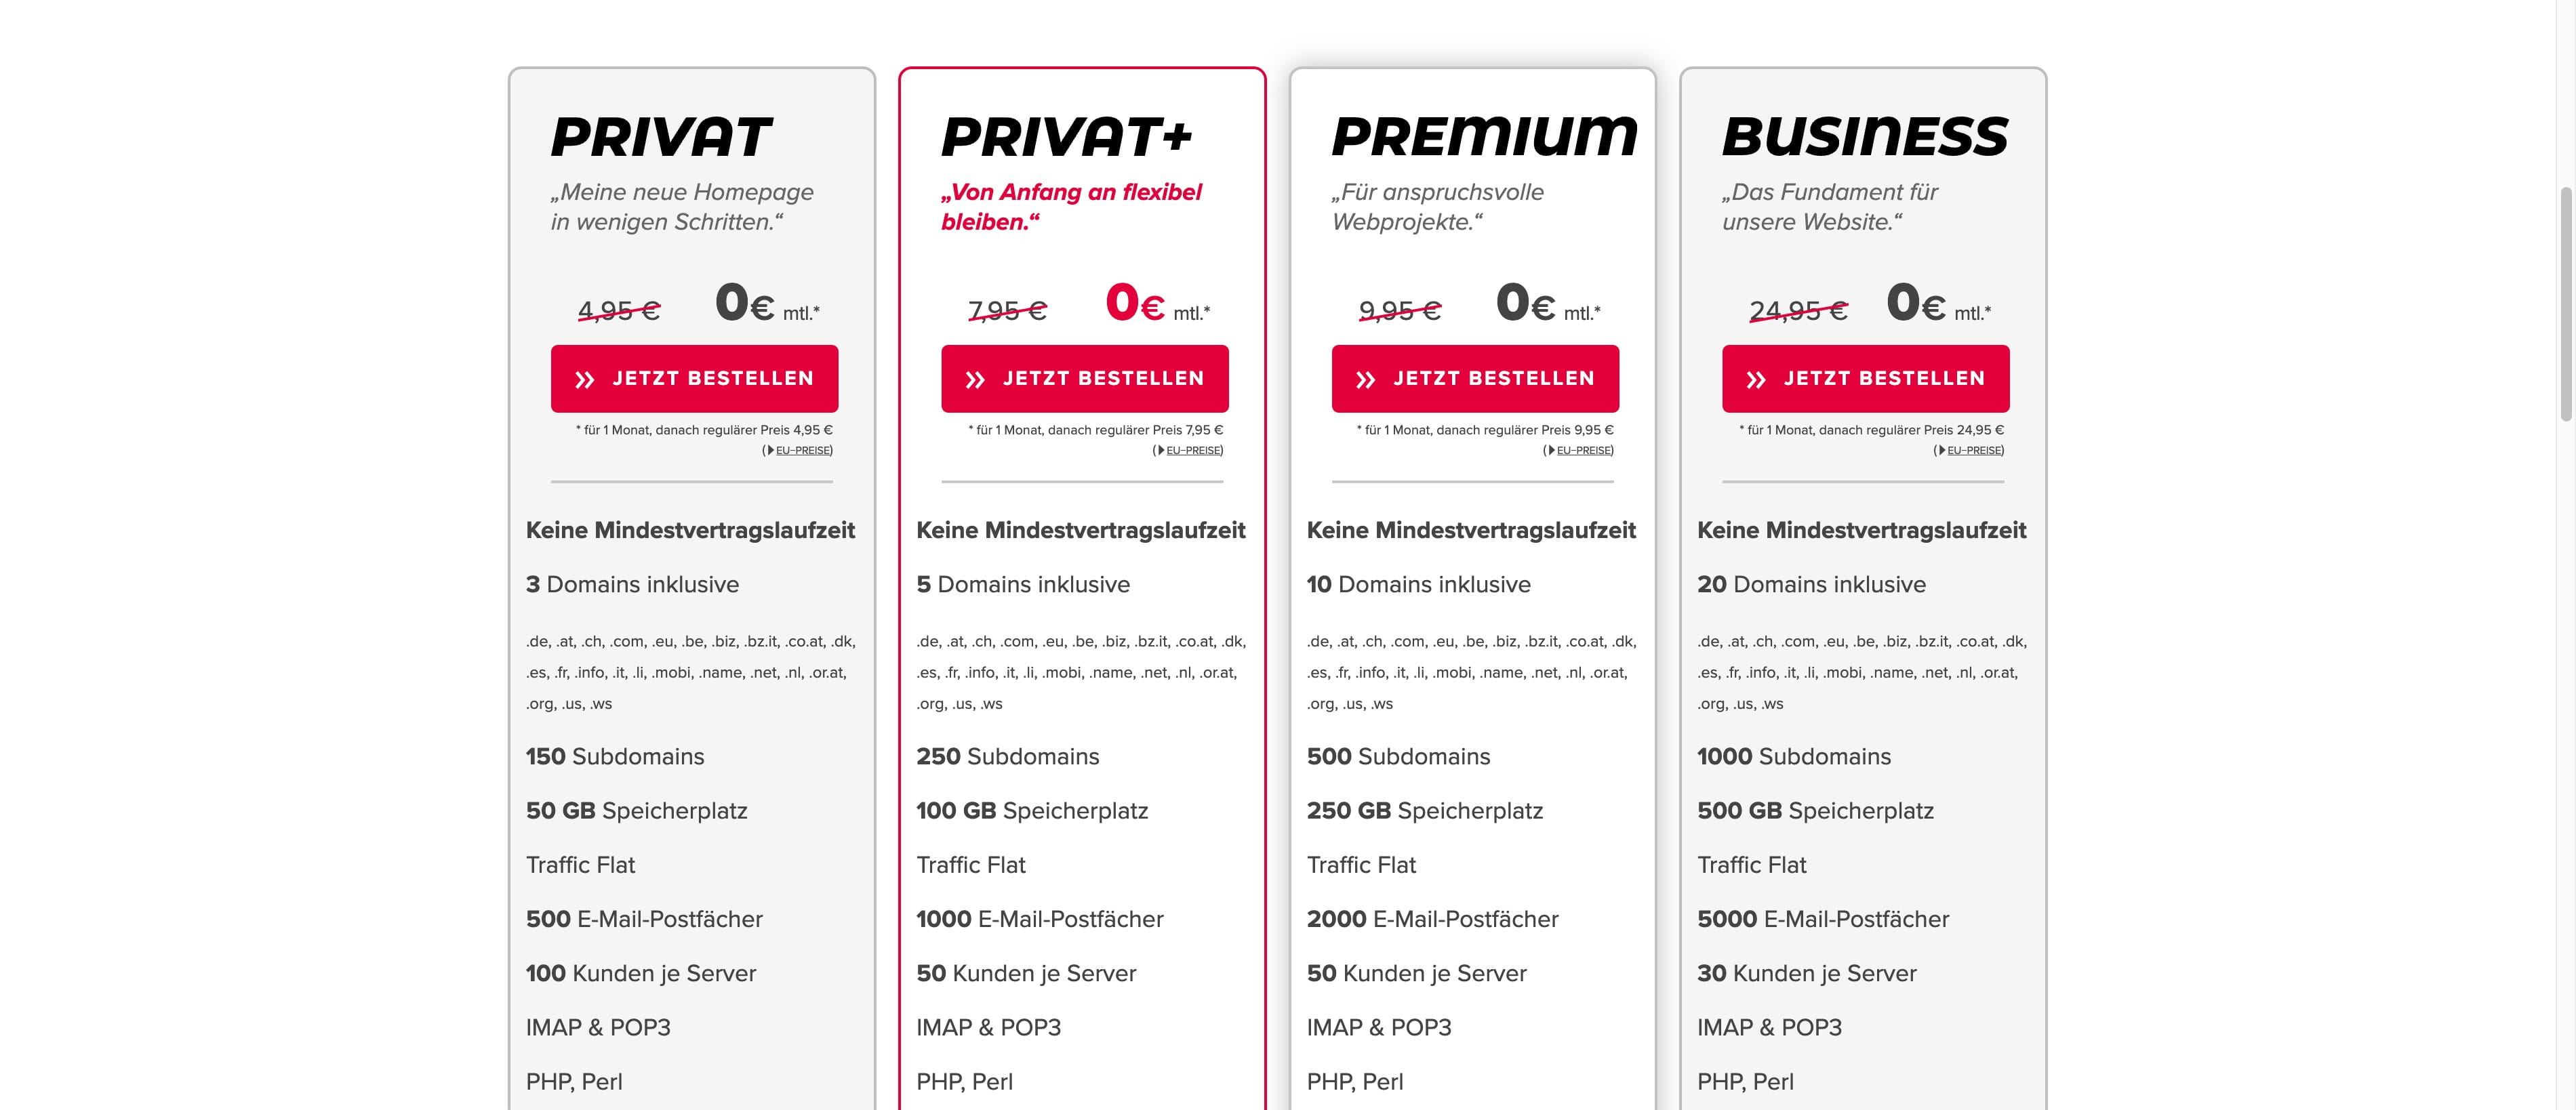Click the PRIVAT plan title
Viewport: 2576px width, 1110px height.
pos(661,137)
